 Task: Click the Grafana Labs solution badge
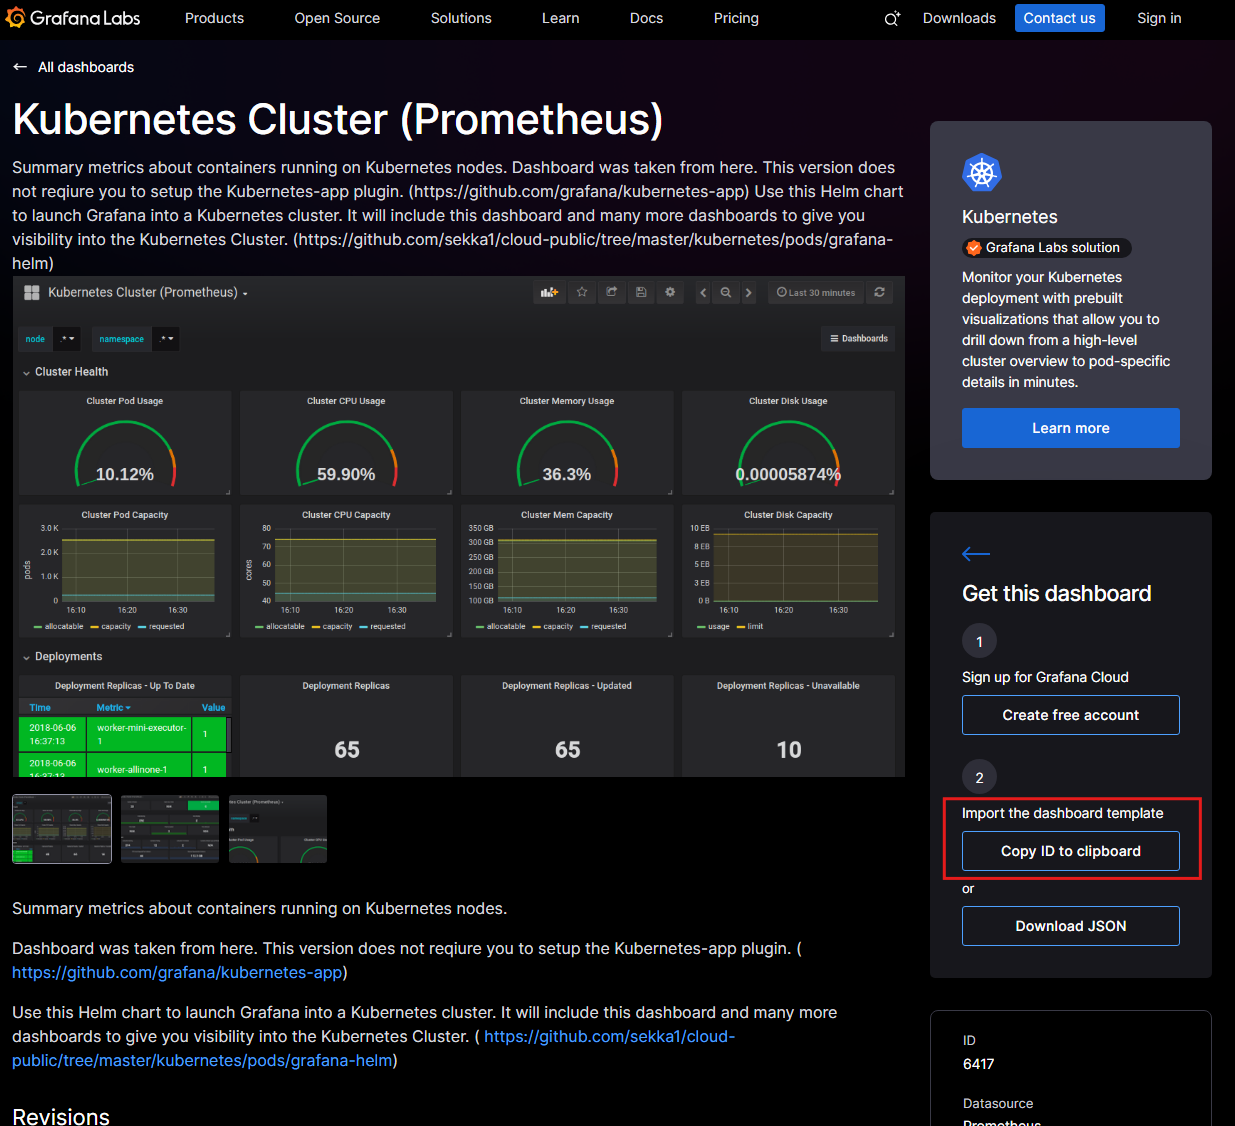pyautogui.click(x=1046, y=248)
